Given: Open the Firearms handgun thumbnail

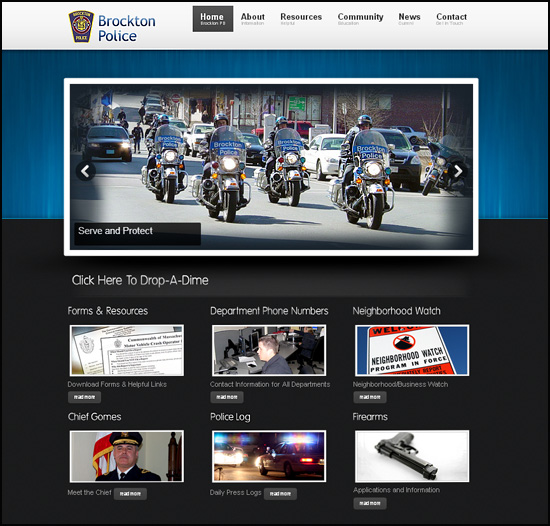Looking at the screenshot, I should tap(412, 456).
